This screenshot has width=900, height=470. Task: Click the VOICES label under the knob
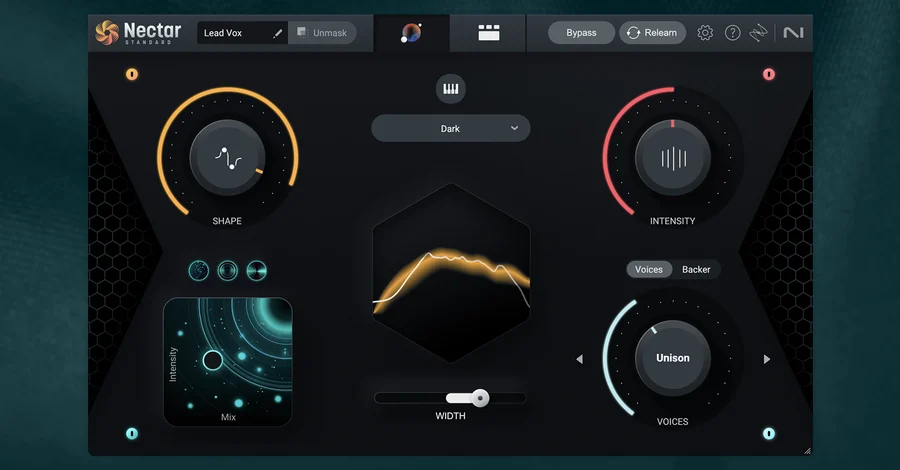pyautogui.click(x=672, y=422)
